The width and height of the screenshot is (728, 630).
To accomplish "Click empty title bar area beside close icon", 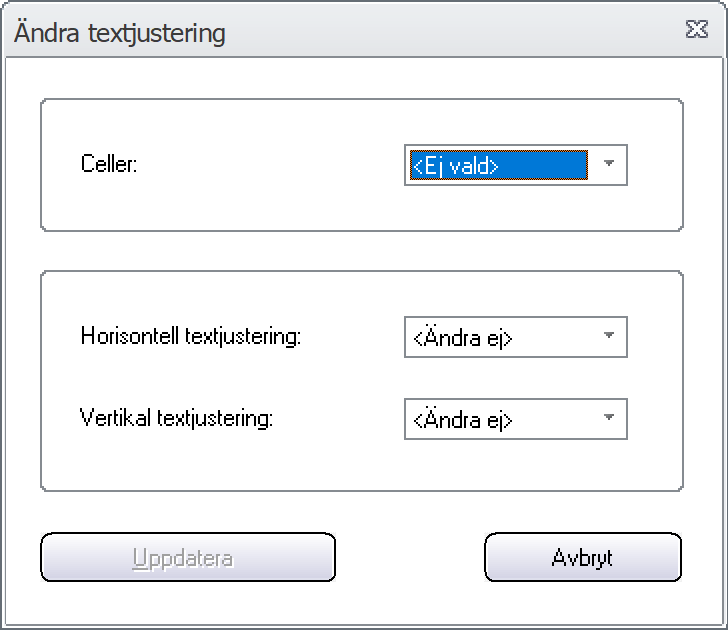I will click(455, 30).
